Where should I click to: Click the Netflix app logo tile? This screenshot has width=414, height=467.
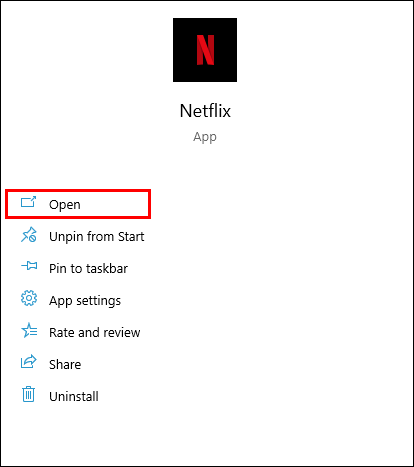tap(205, 50)
